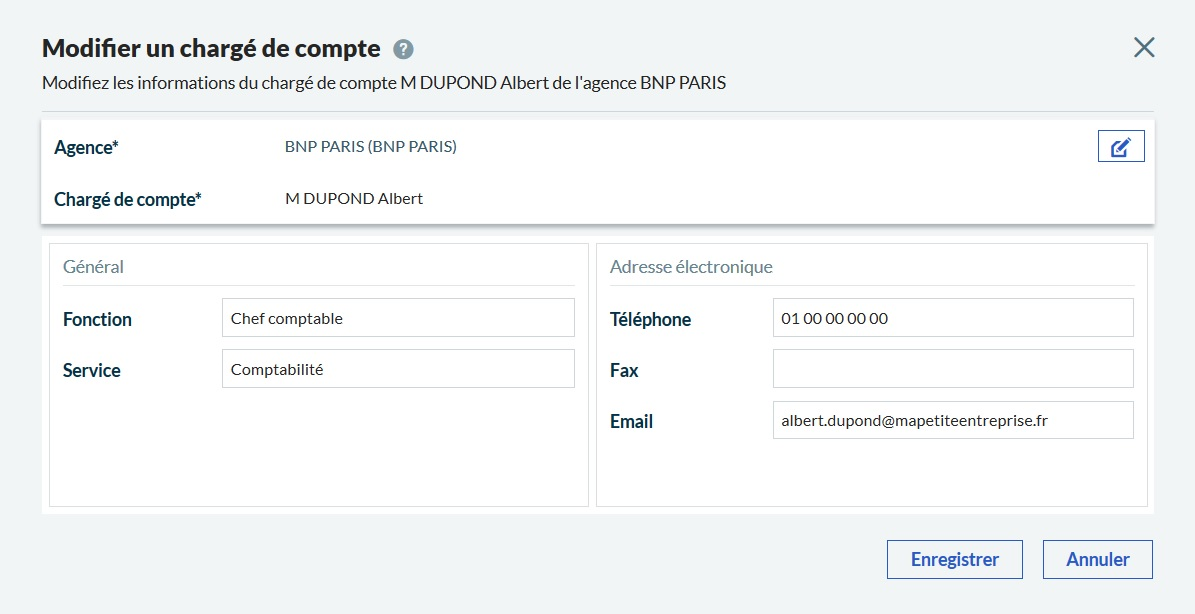Click the BNP PARIS (BNP PARIS) agency value
This screenshot has height=614, width=1195.
[x=370, y=147]
